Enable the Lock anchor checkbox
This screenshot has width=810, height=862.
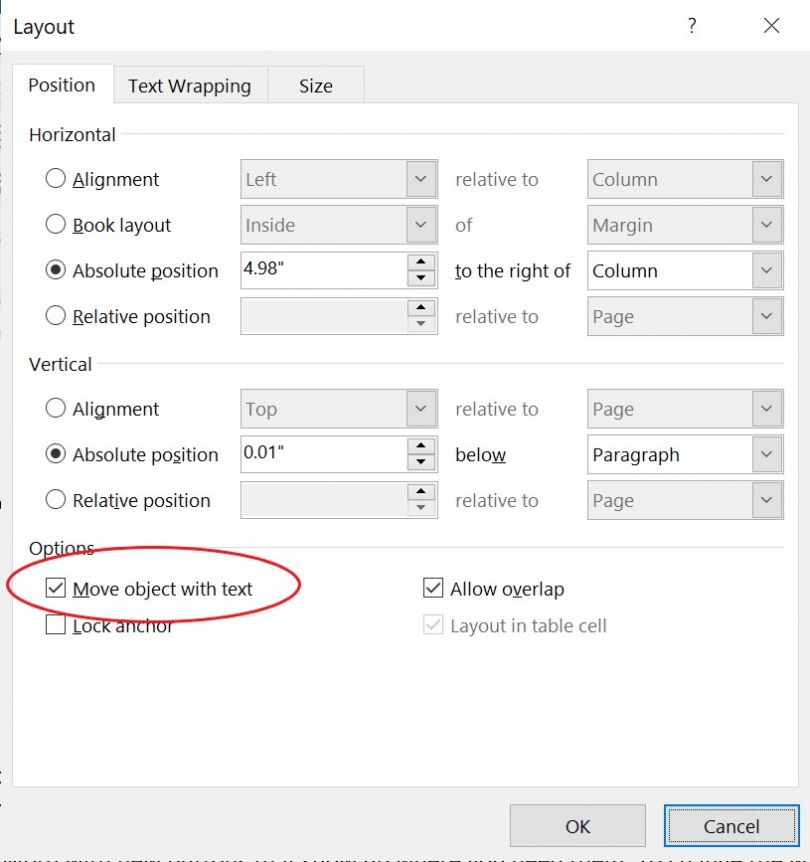click(x=55, y=626)
